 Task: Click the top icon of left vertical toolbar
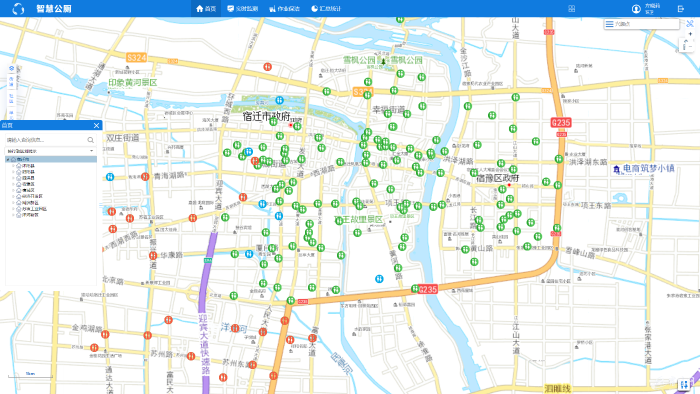[12, 68]
